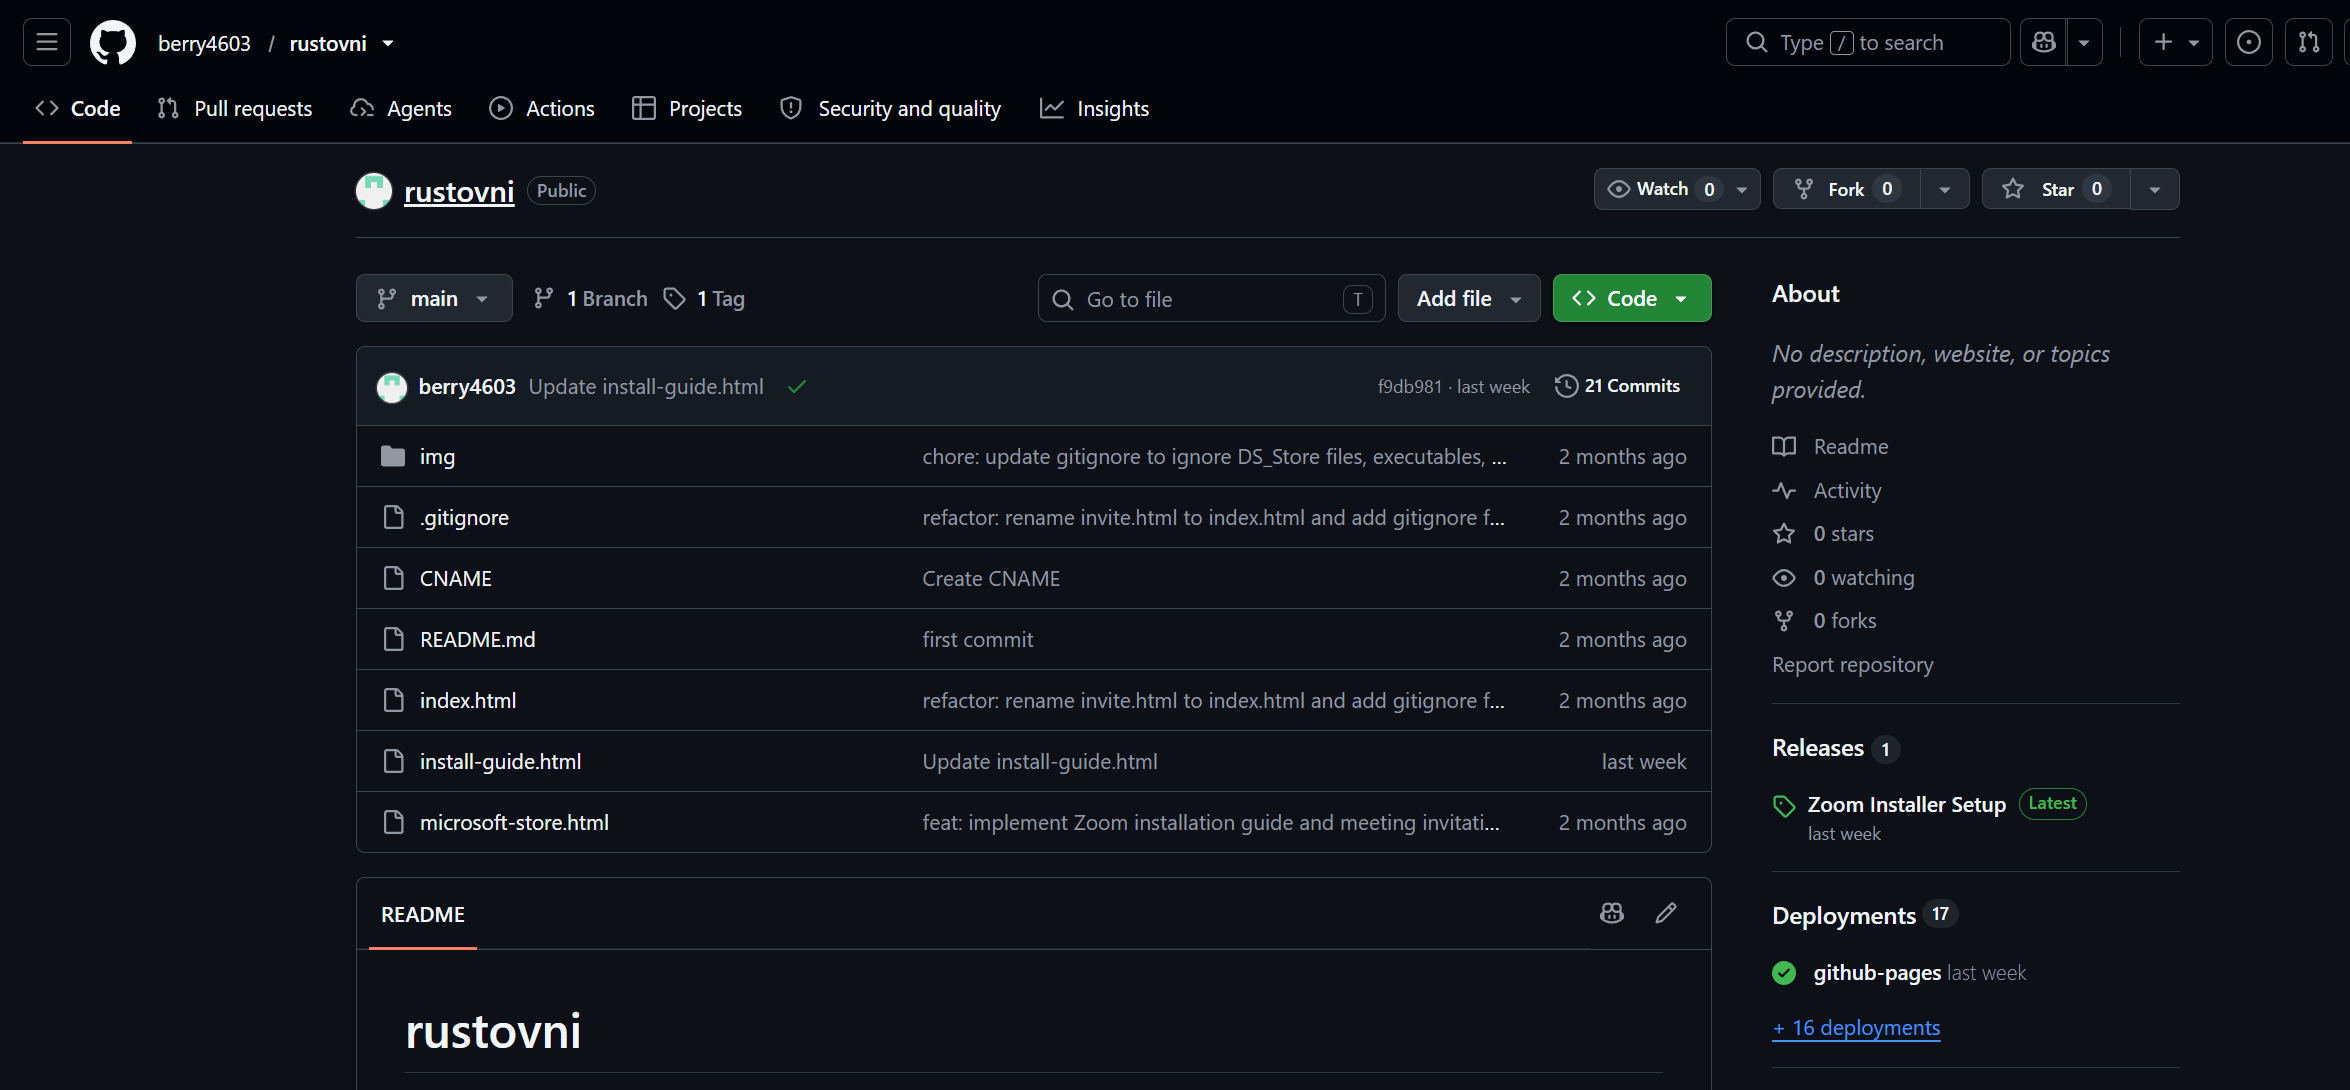Open the first commit message link
The width and height of the screenshot is (2350, 1090).
[978, 640]
